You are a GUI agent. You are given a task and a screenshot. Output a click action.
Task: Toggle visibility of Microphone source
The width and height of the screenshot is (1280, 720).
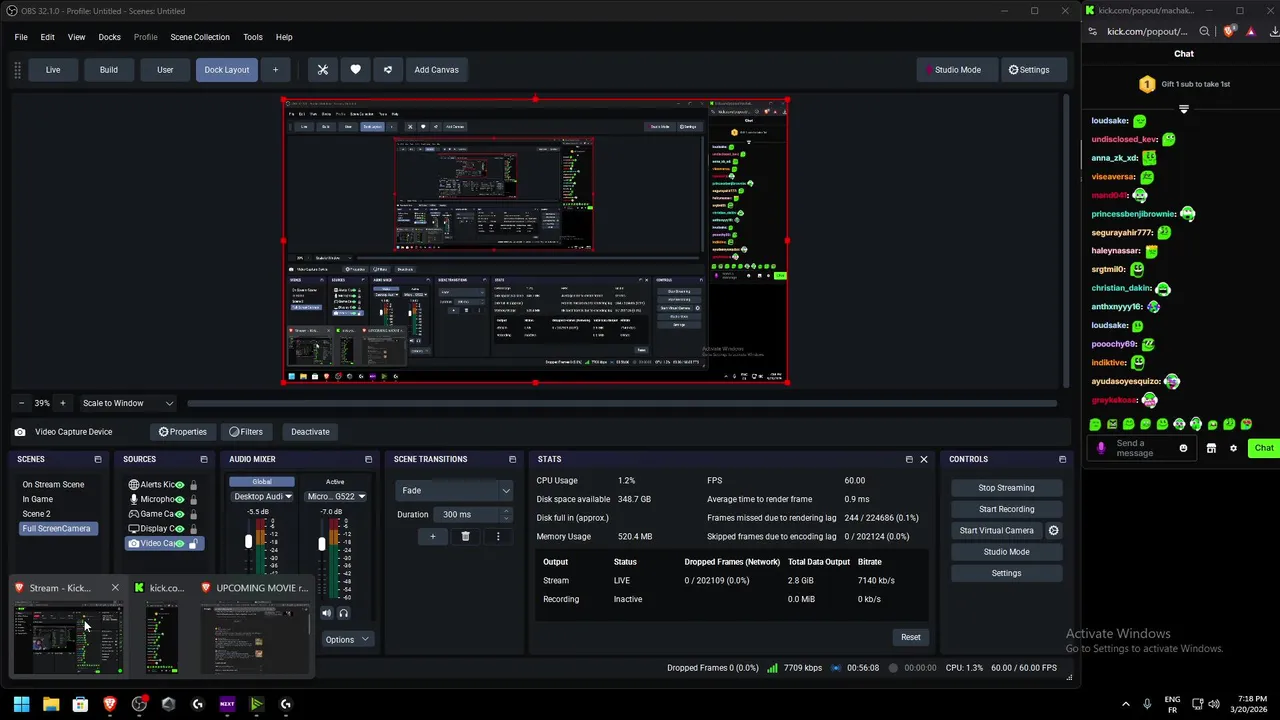click(180, 499)
